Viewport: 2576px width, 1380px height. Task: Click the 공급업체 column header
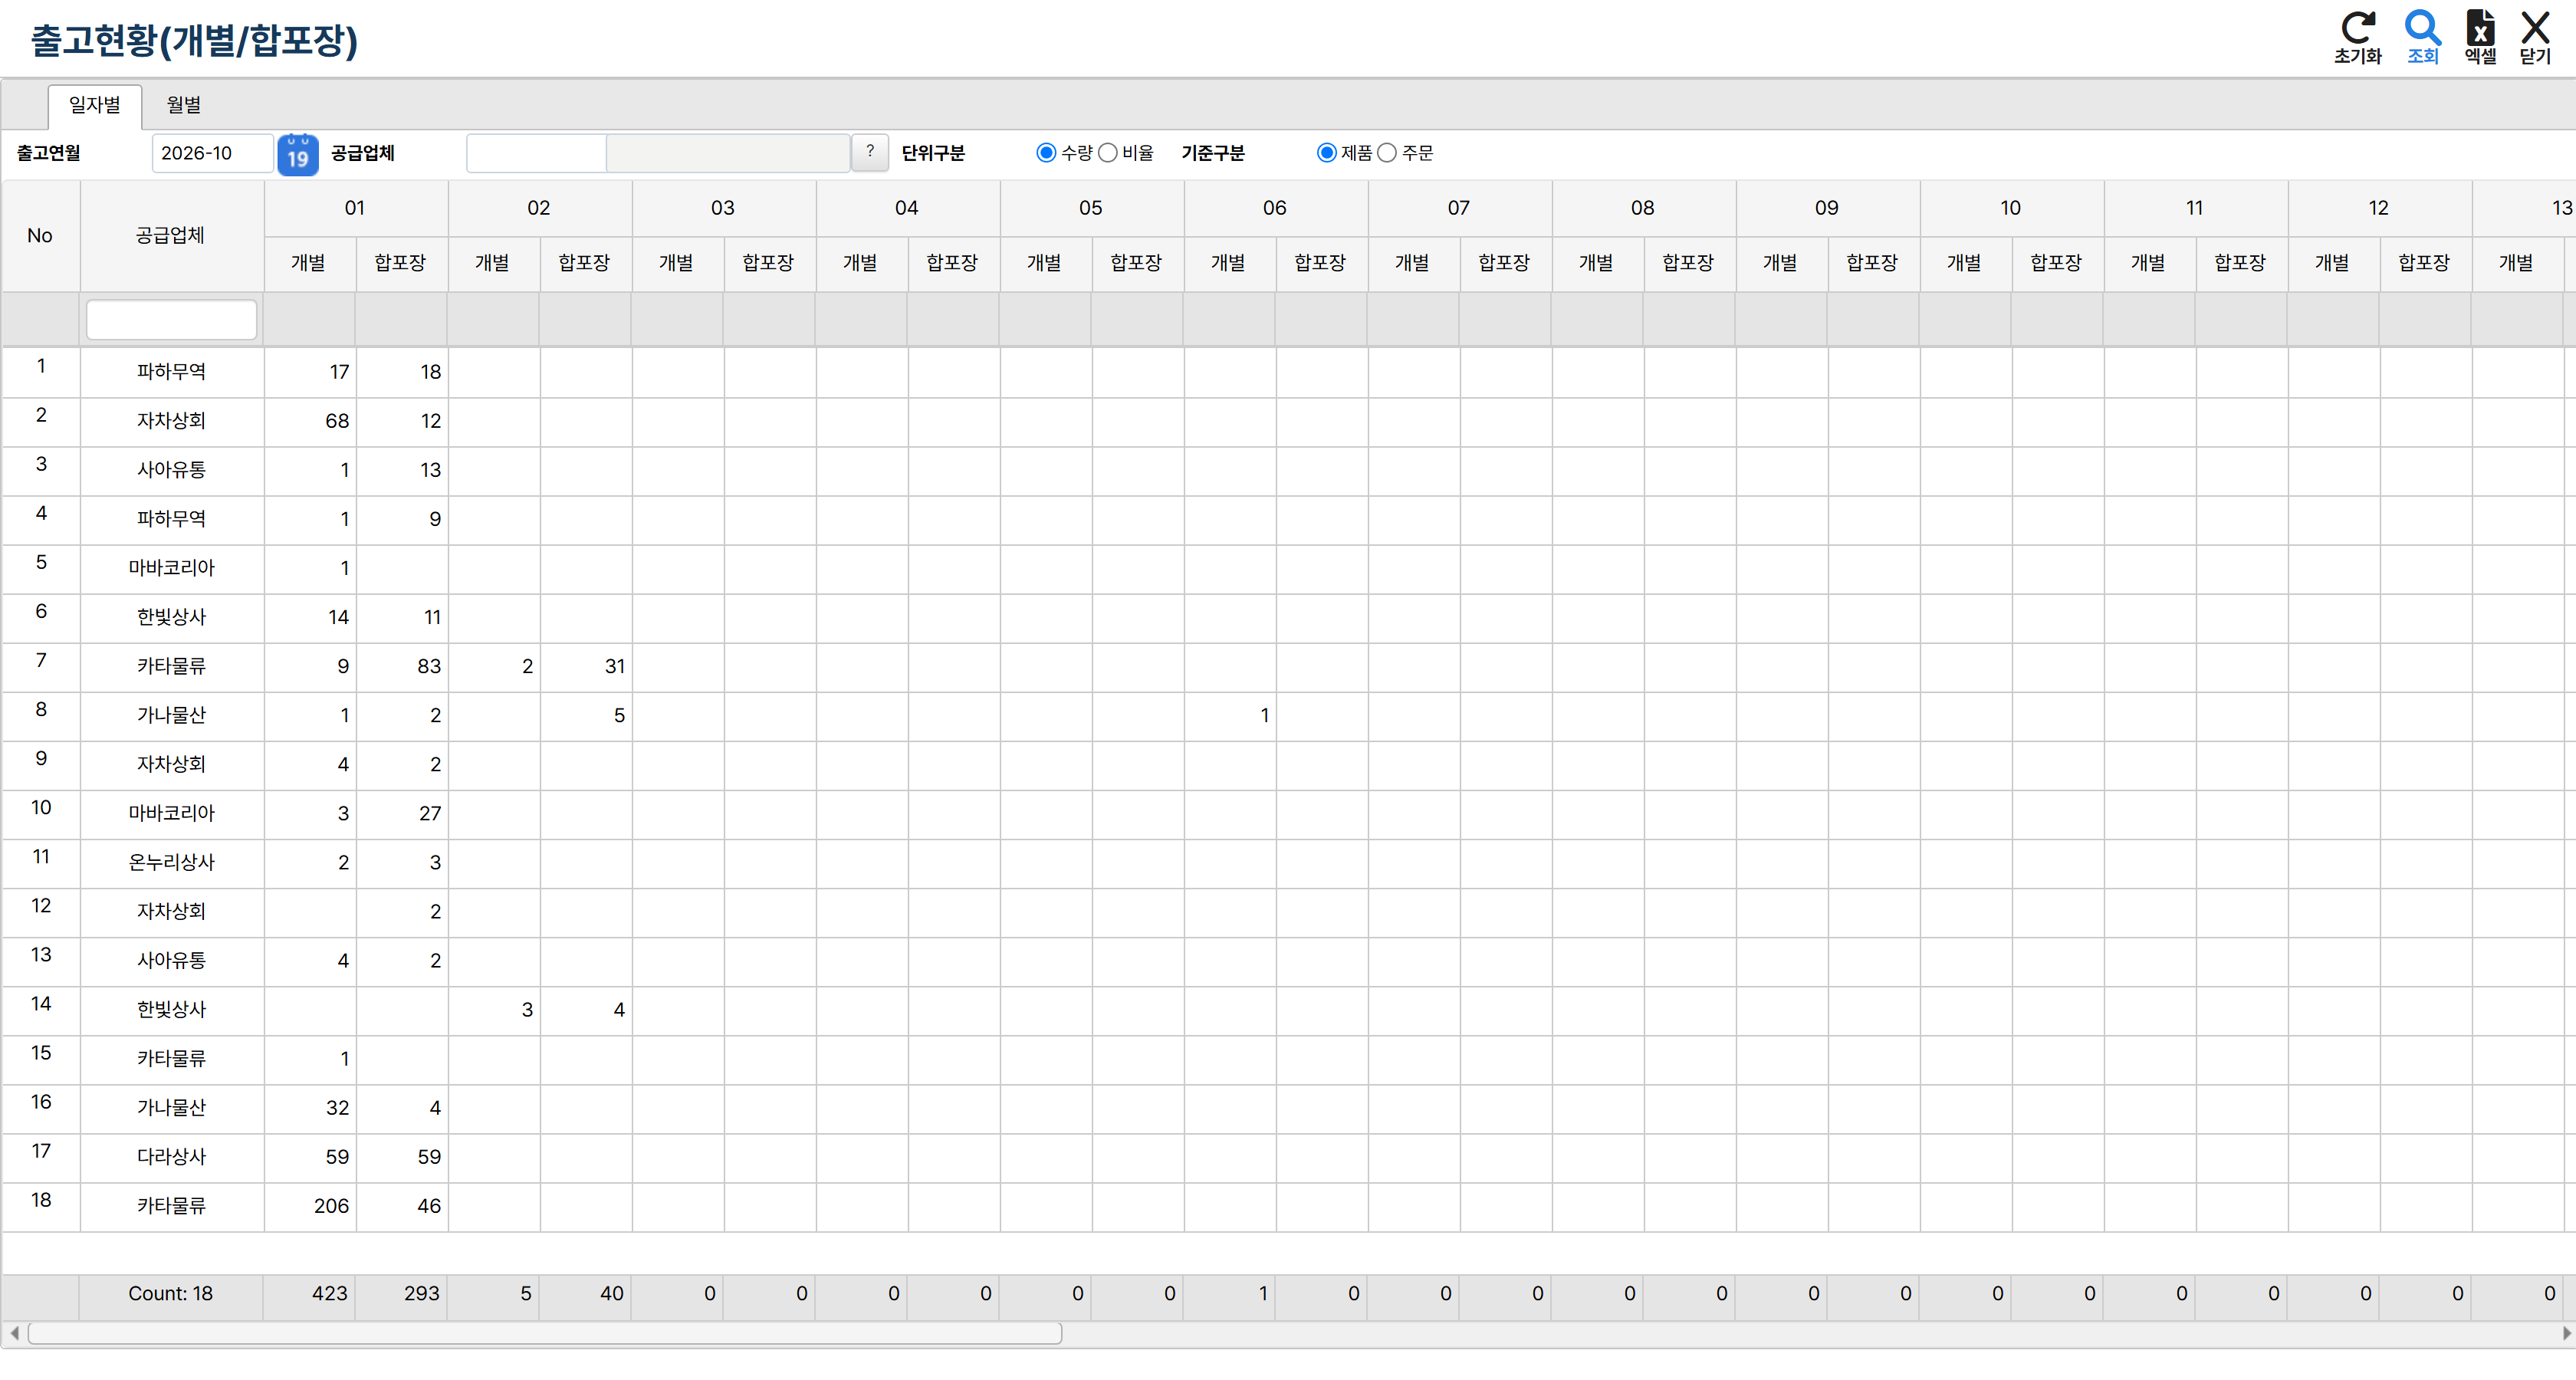pyautogui.click(x=171, y=236)
